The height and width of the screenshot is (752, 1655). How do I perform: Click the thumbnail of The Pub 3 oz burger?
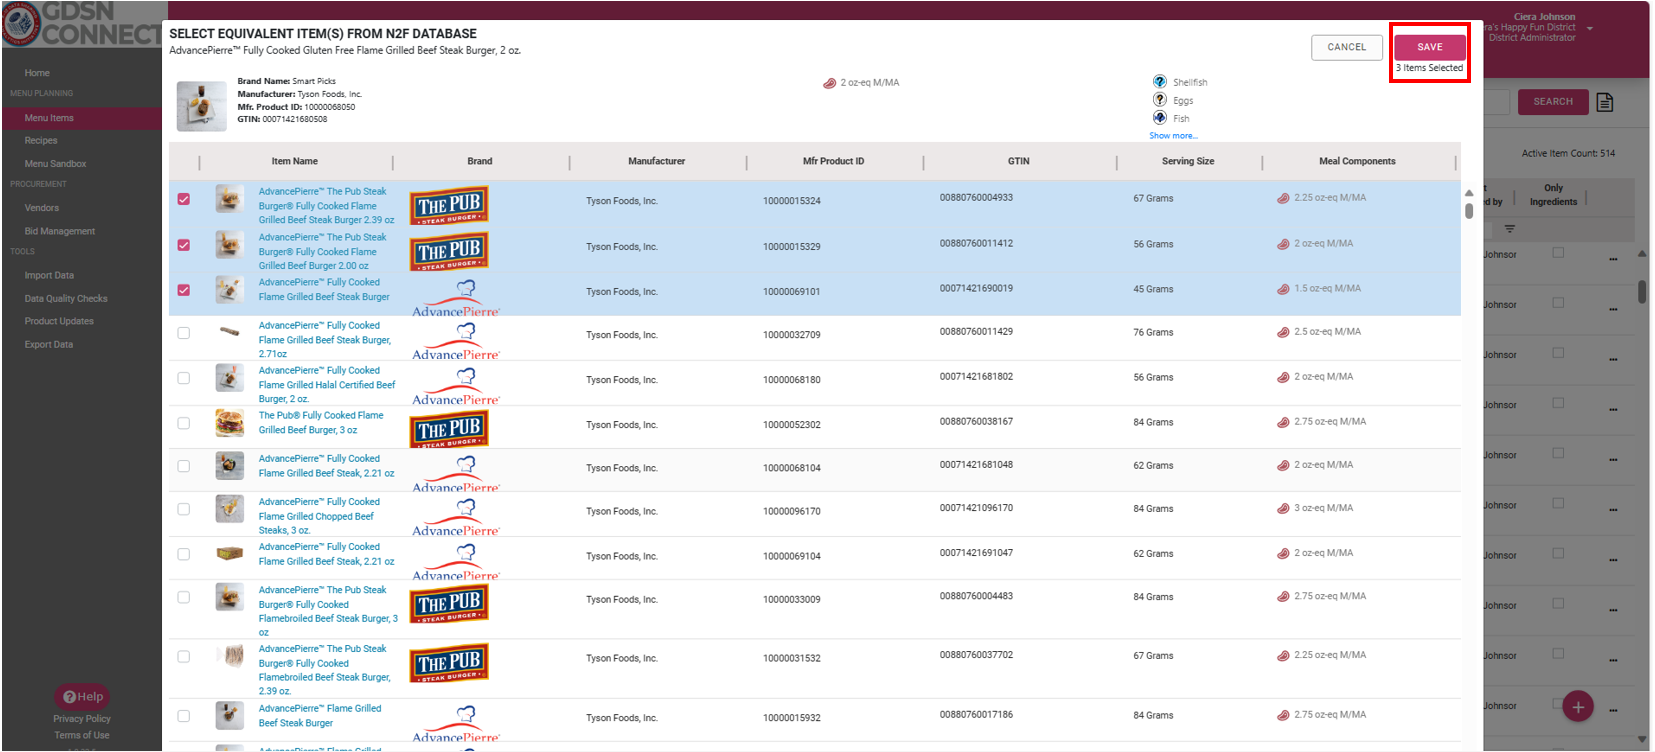pos(230,423)
